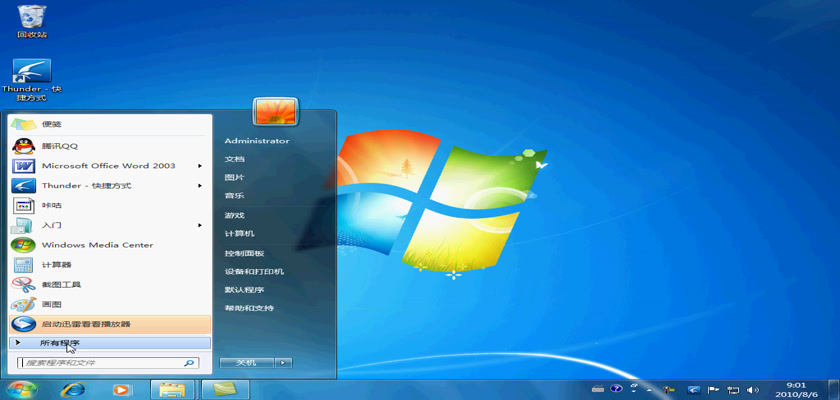
Task: Click the 关机 shutdown button
Action: click(x=245, y=362)
